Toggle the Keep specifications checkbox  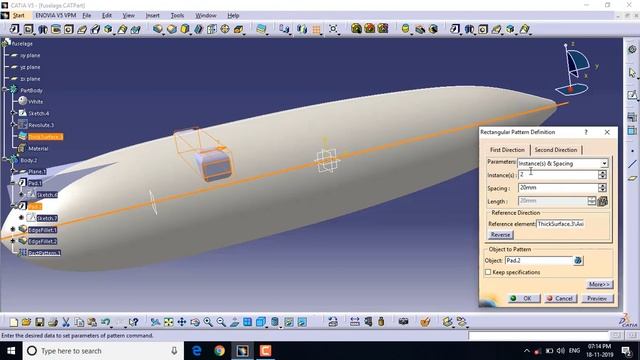488,272
